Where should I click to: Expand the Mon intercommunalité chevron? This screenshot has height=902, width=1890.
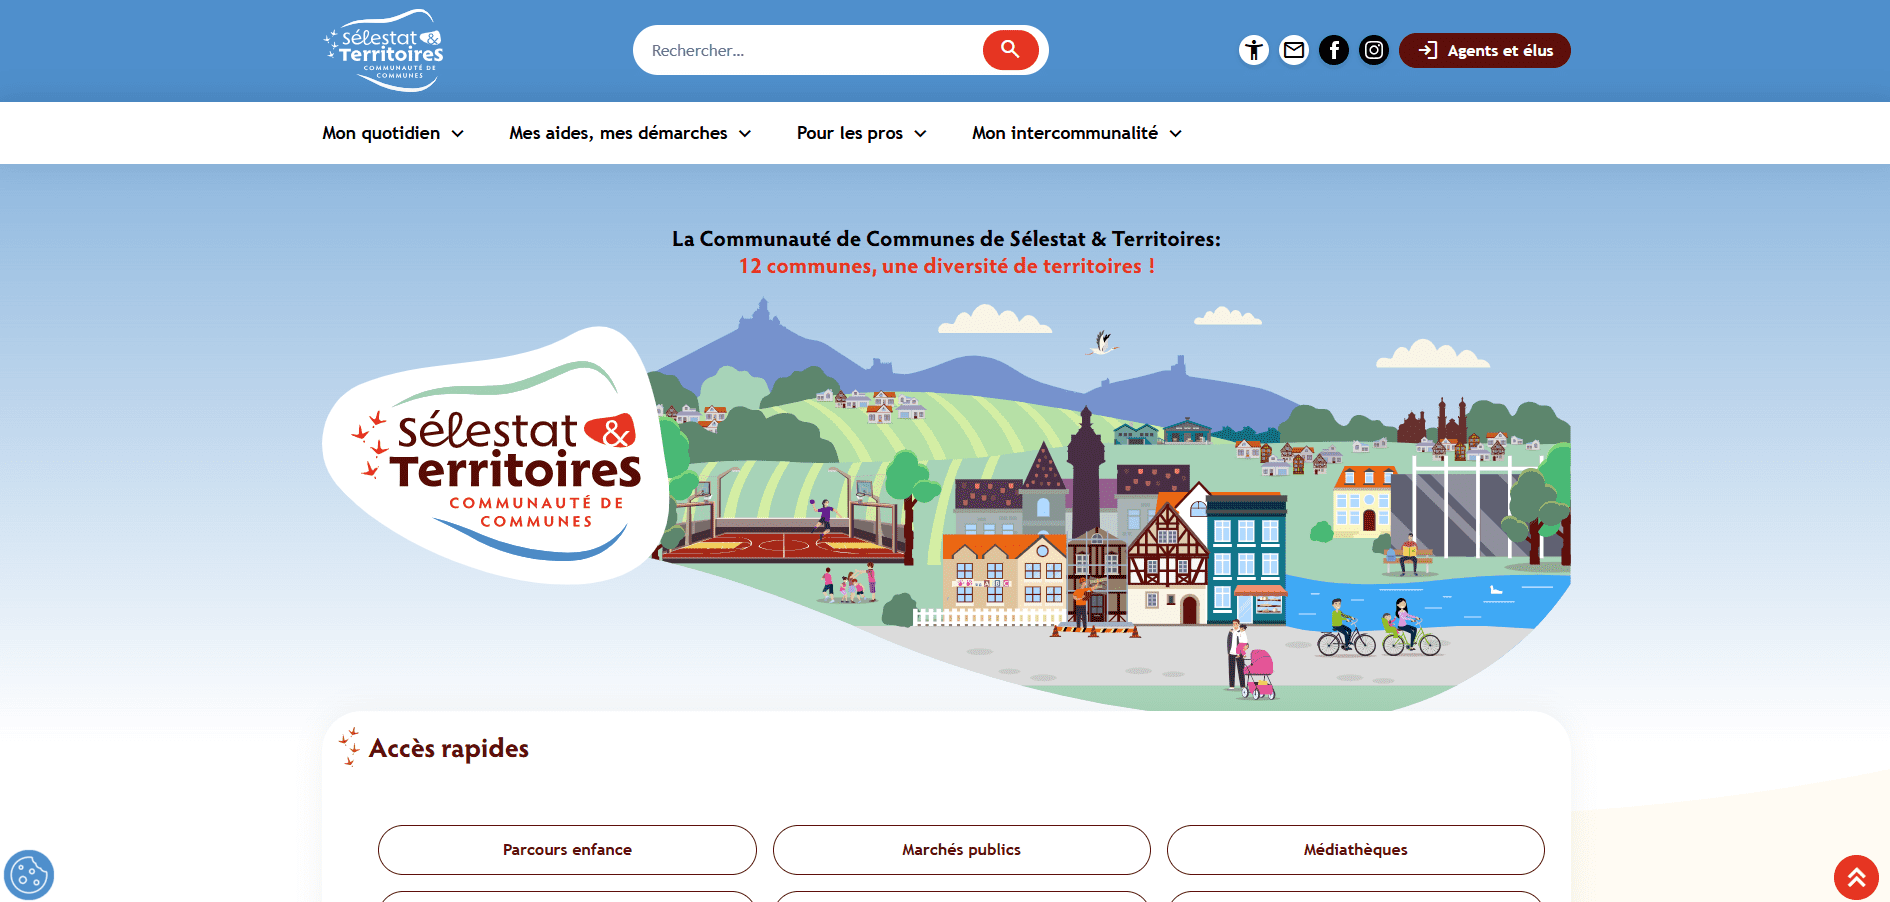pyautogui.click(x=1176, y=134)
